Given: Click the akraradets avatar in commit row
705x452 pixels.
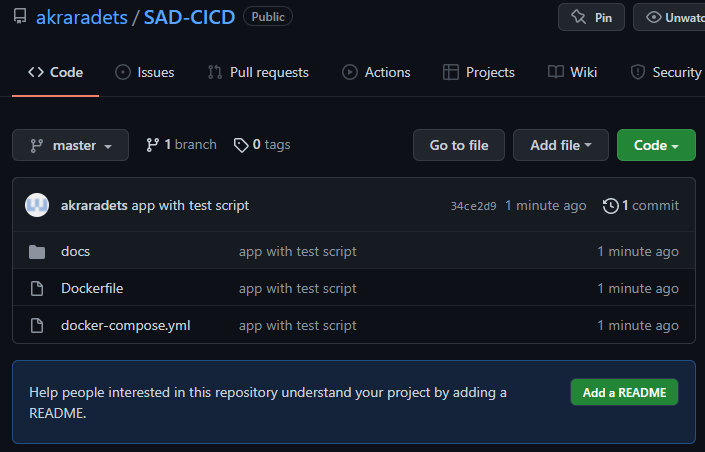Looking at the screenshot, I should pos(37,205).
